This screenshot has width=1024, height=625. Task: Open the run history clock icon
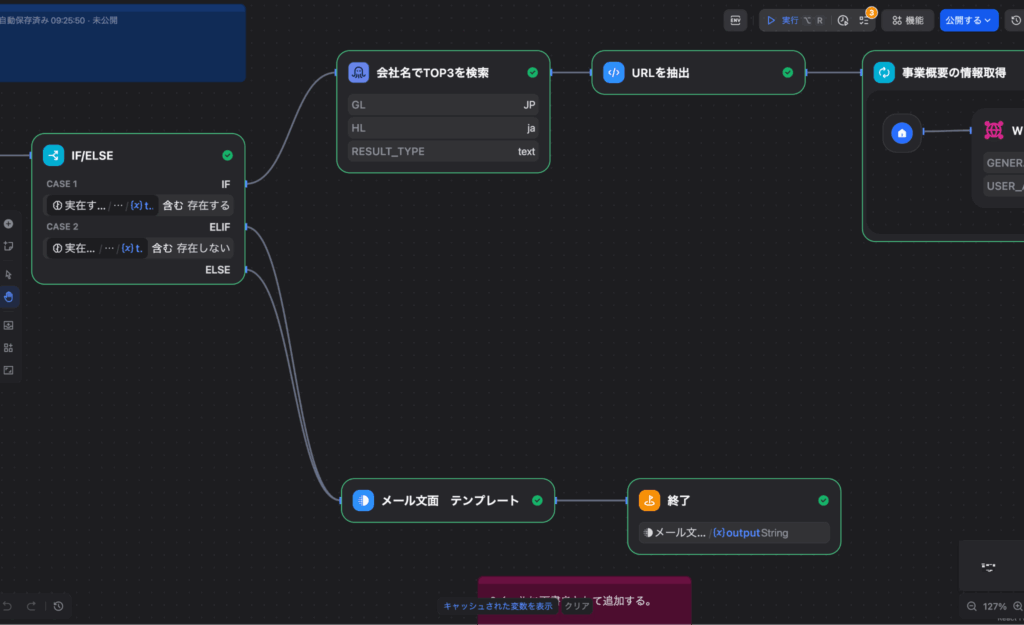842,20
